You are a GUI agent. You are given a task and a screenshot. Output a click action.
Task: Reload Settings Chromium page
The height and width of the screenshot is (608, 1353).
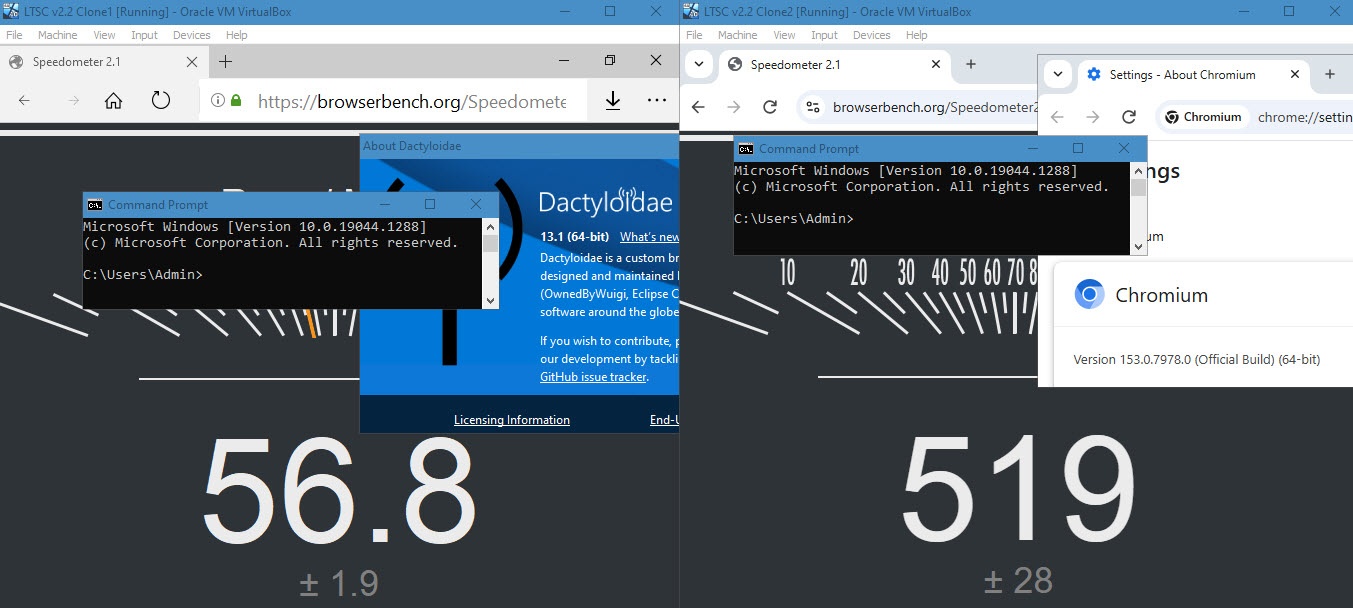tap(1129, 117)
